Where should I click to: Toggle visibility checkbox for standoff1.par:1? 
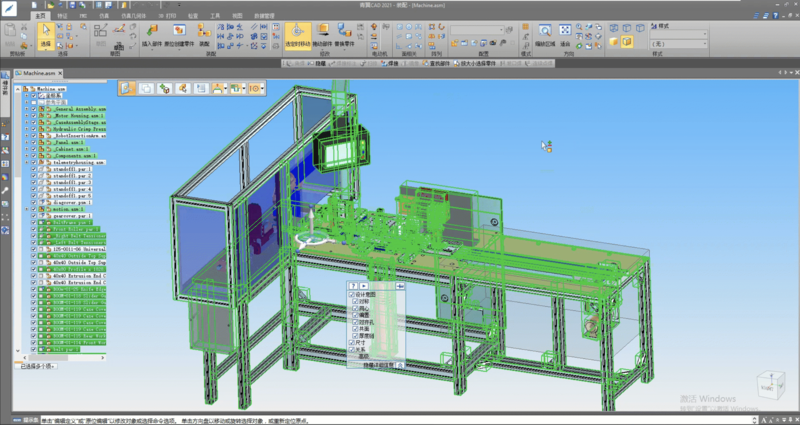tap(34, 169)
